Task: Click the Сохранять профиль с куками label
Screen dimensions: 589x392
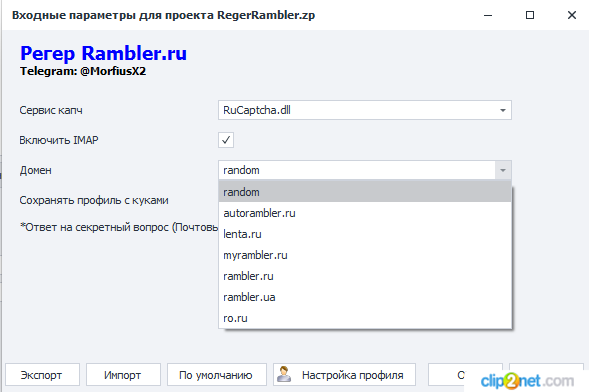Action: click(94, 200)
